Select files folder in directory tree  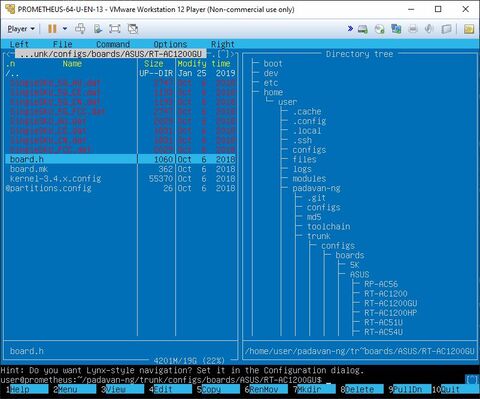(x=304, y=159)
